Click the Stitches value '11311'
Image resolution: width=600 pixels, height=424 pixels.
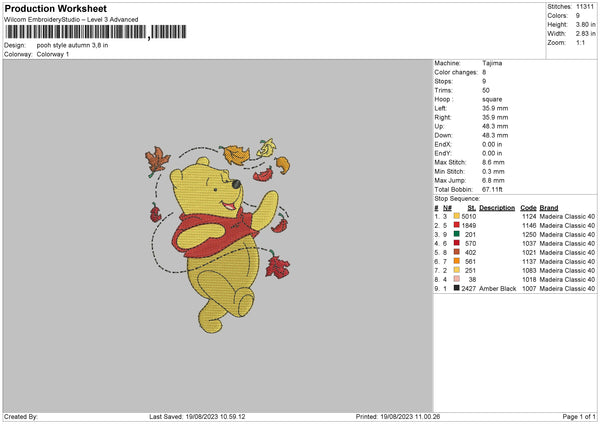pyautogui.click(x=585, y=7)
